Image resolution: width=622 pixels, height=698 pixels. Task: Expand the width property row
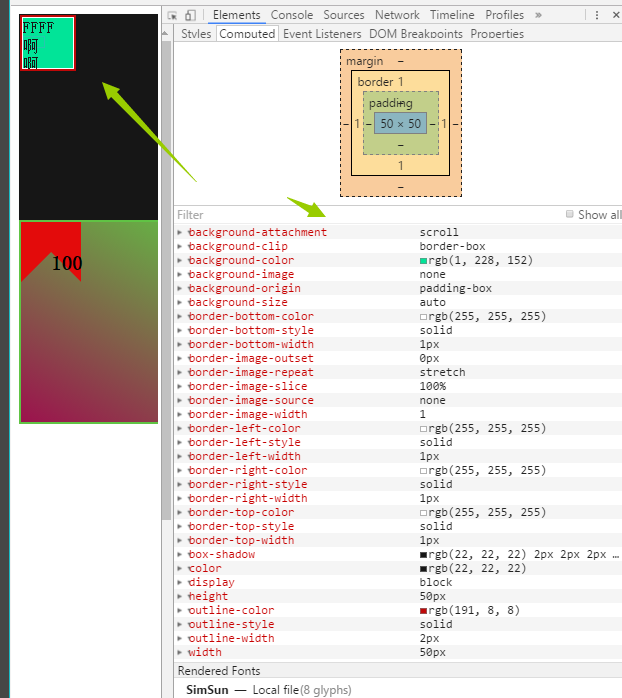(179, 652)
